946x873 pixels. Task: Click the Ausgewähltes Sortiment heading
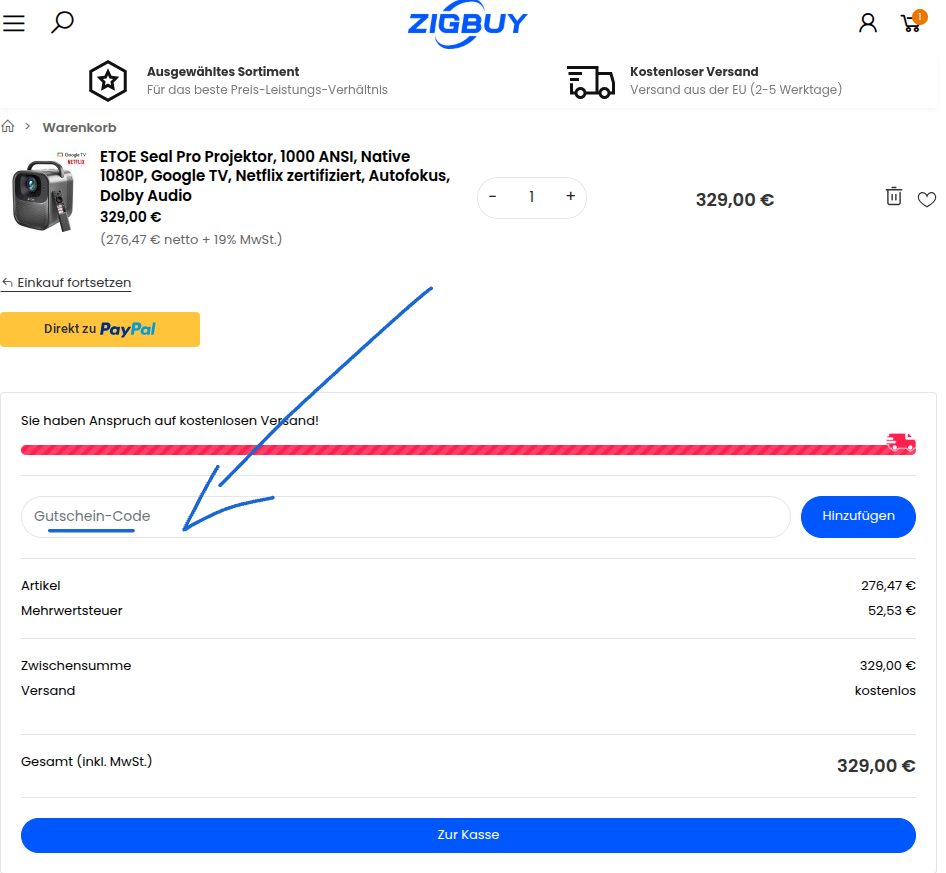click(223, 71)
